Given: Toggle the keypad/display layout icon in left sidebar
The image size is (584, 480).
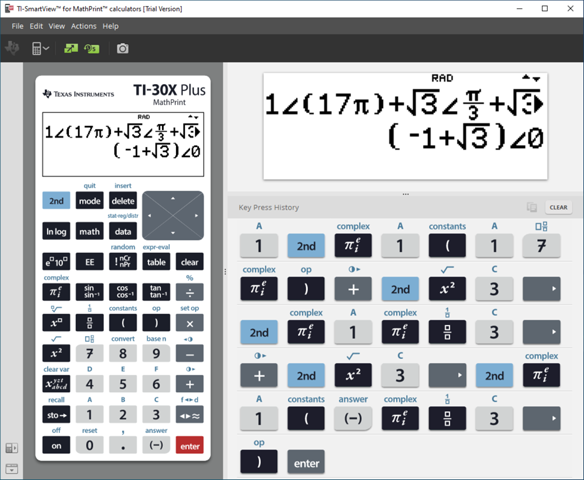Looking at the screenshot, I should tap(12, 448).
